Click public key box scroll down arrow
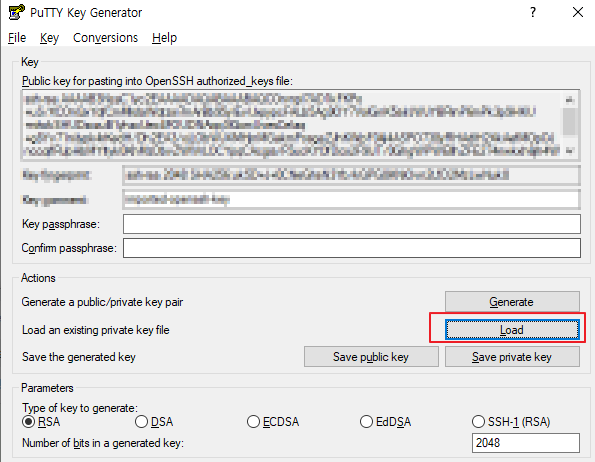Viewport: 595px width, 462px height. (570, 151)
